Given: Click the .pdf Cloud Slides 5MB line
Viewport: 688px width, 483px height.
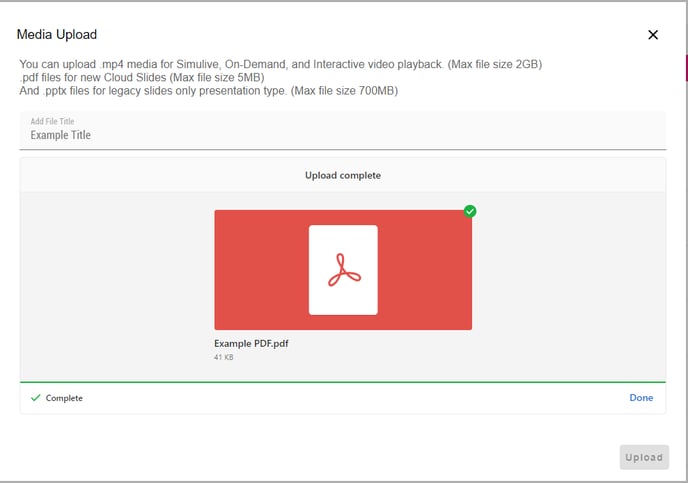Looking at the screenshot, I should pyautogui.click(x=142, y=77).
